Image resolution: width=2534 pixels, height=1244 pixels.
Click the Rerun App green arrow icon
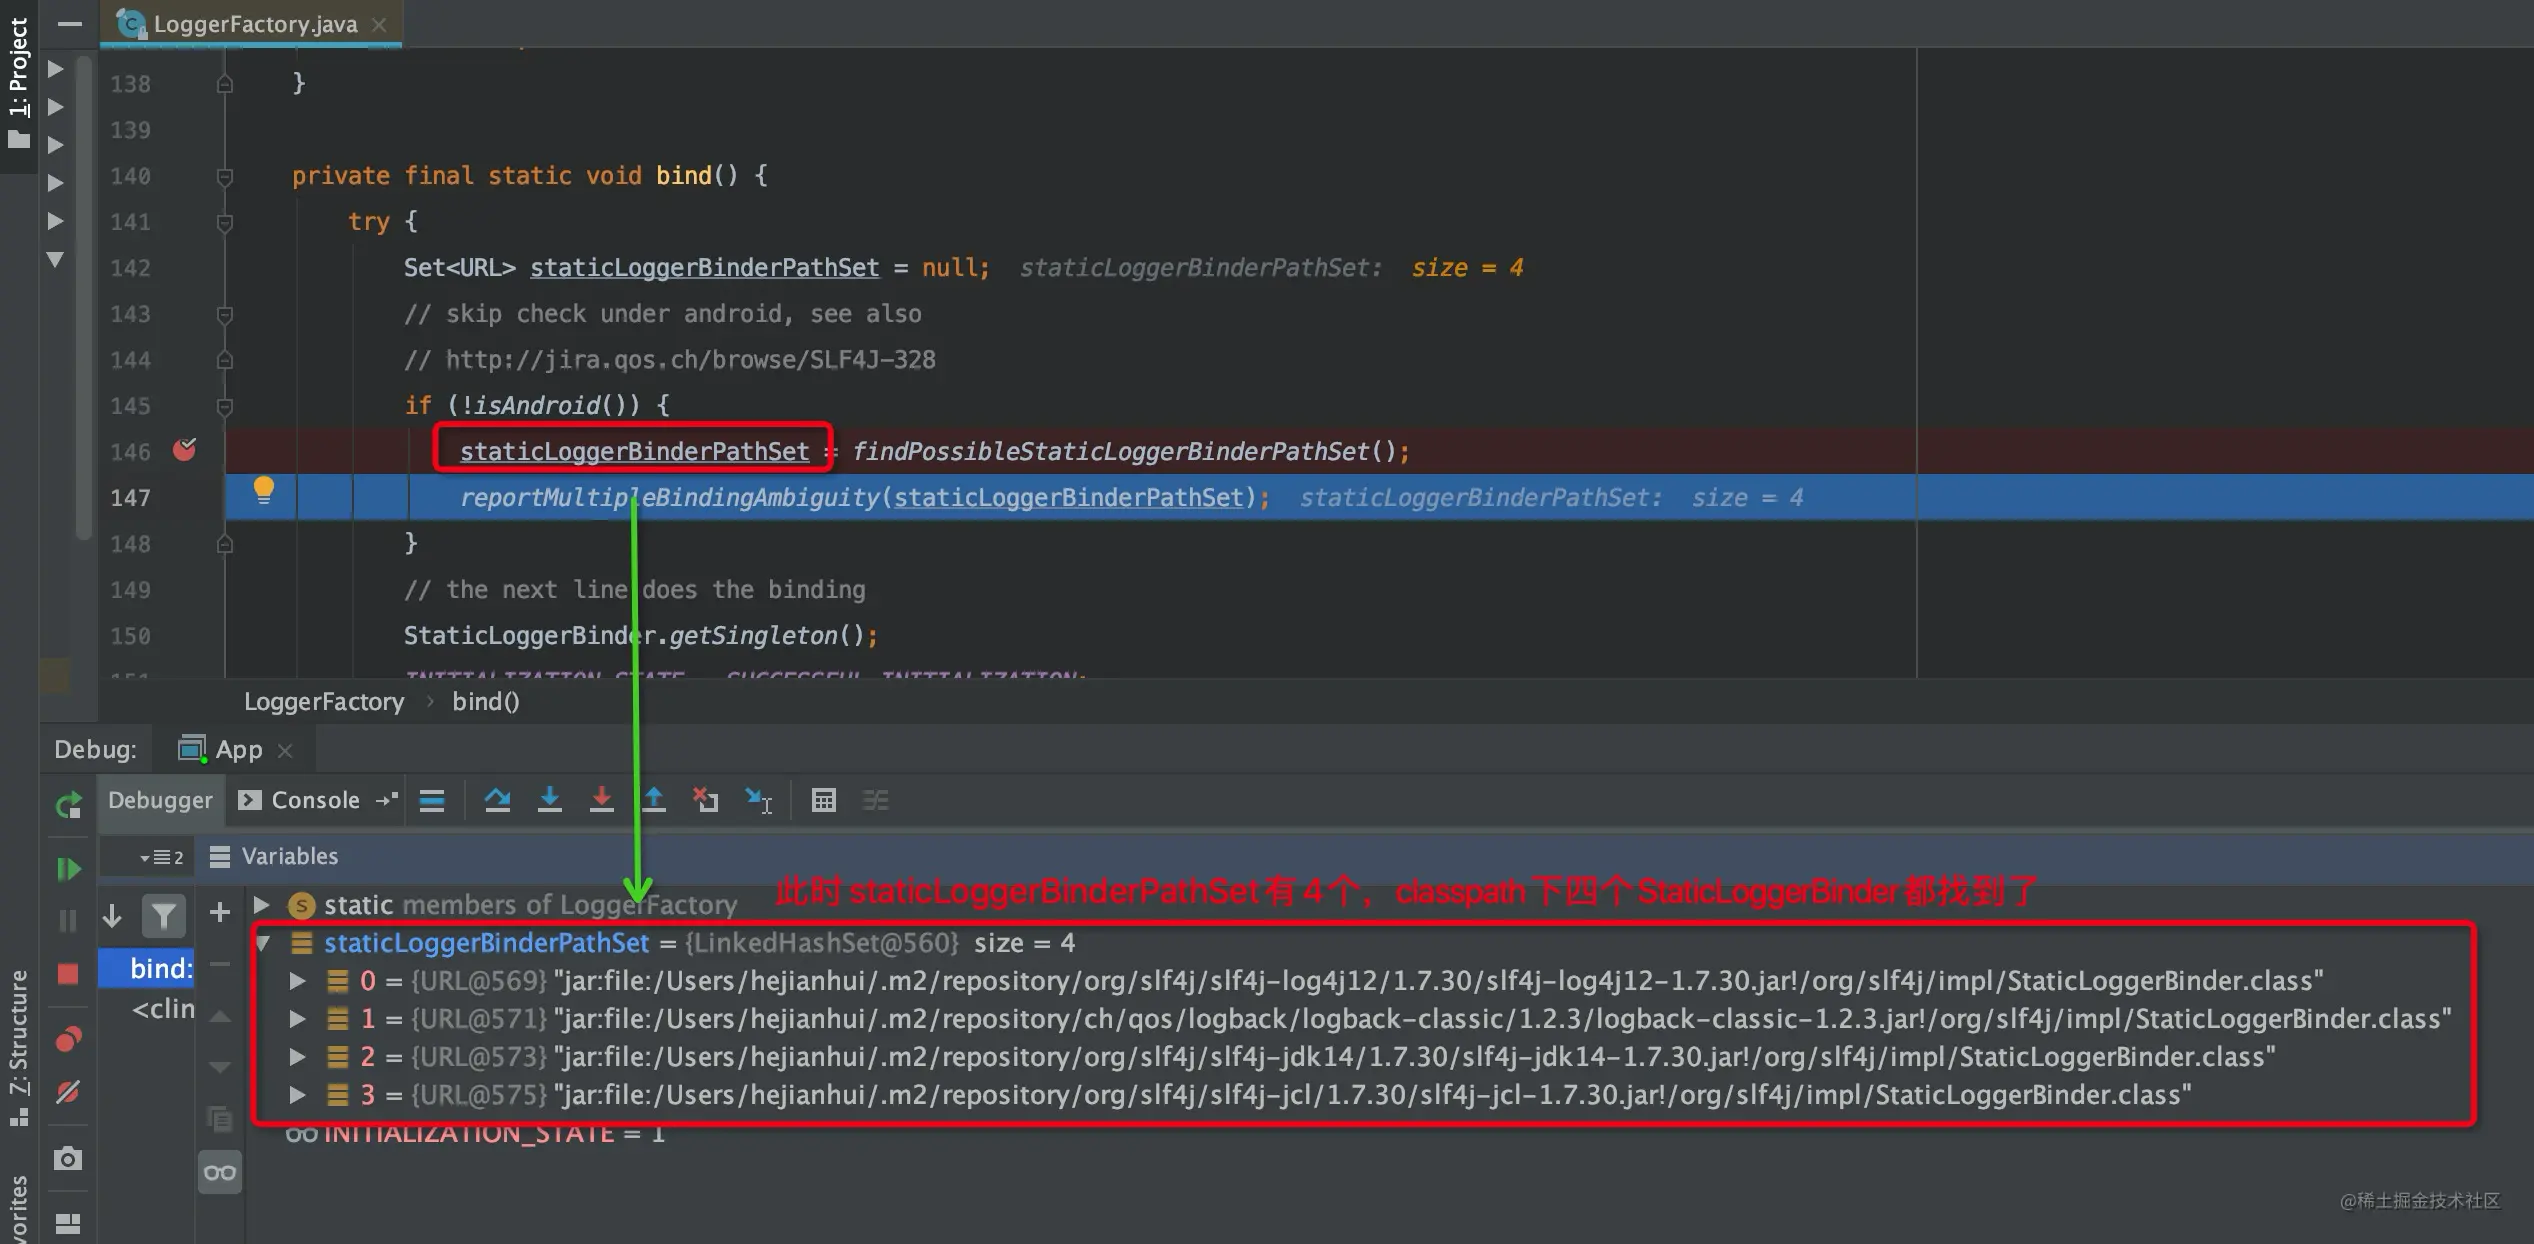pos(68,805)
